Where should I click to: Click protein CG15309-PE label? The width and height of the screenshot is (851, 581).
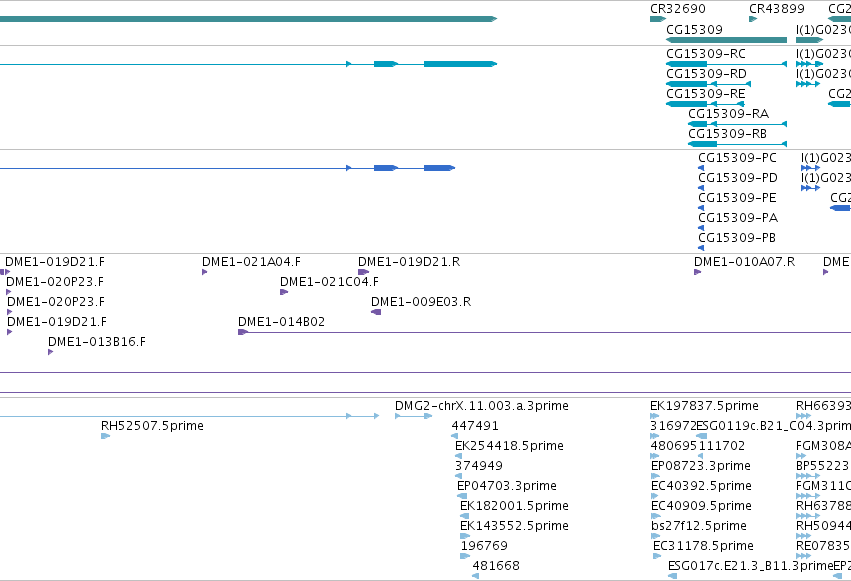pyautogui.click(x=737, y=198)
